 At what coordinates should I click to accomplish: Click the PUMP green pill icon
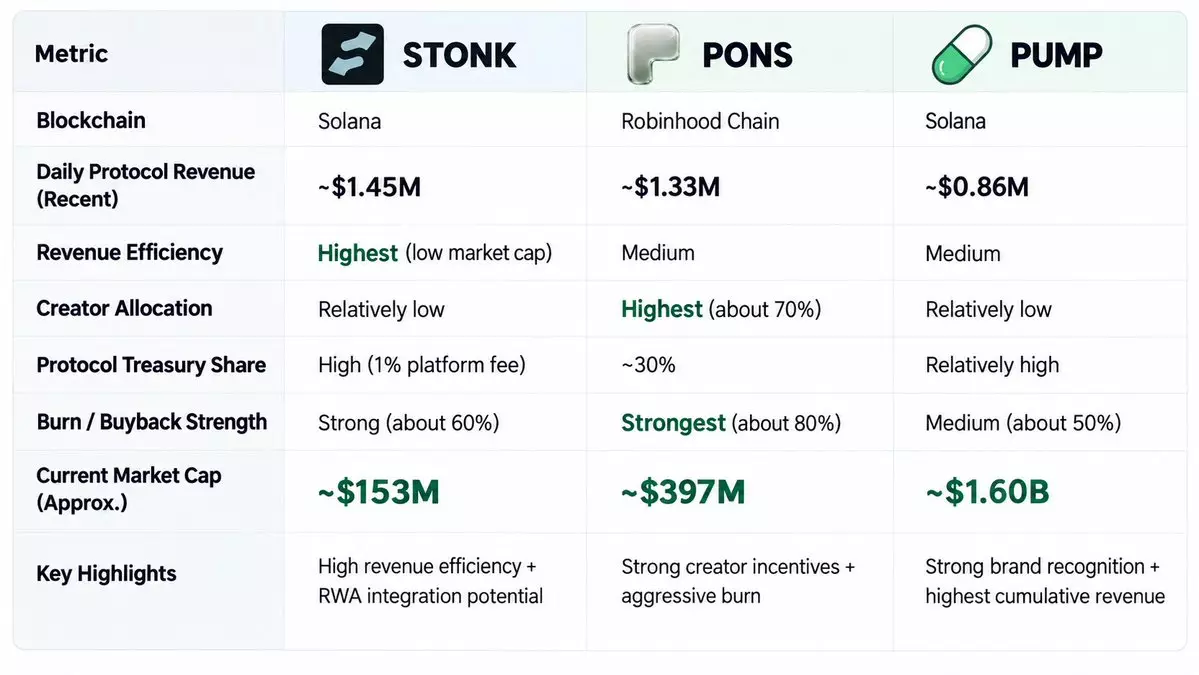tap(961, 54)
